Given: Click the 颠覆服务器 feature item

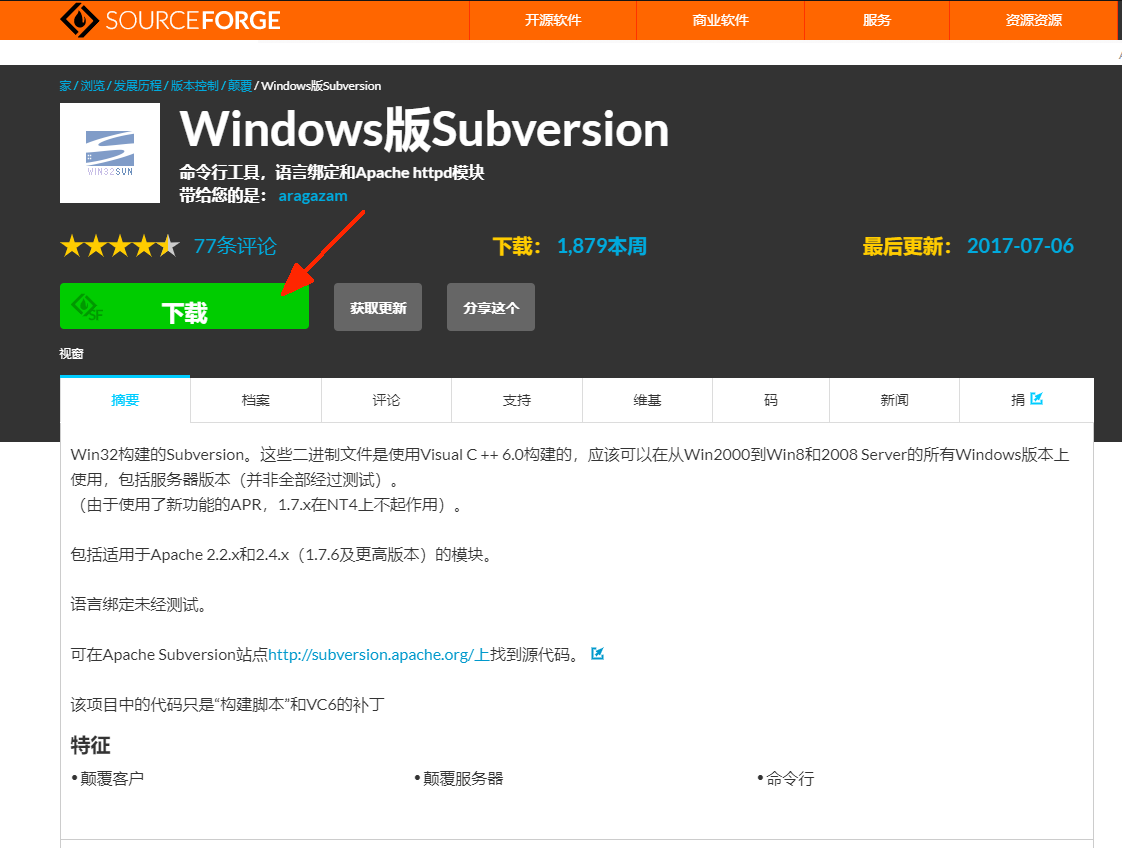Looking at the screenshot, I should [x=463, y=779].
